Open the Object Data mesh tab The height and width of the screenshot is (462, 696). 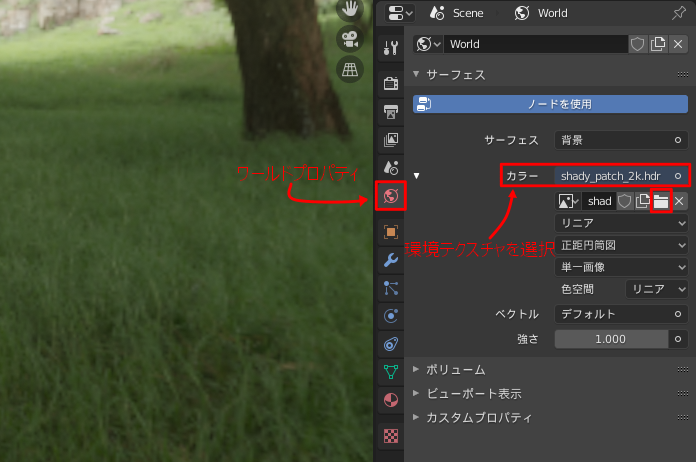pyautogui.click(x=391, y=372)
